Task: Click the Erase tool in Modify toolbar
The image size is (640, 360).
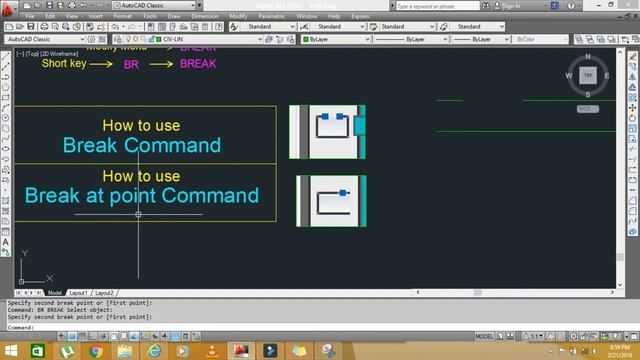Action: coord(632,56)
